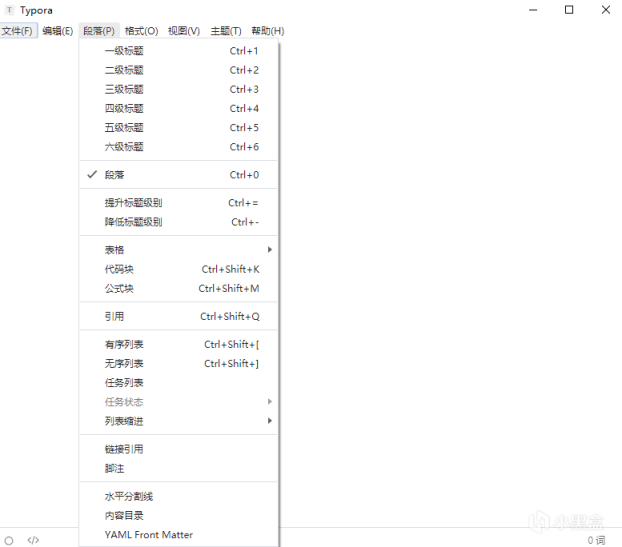Choose 四级标题 heading option
The image size is (622, 547).
point(179,108)
